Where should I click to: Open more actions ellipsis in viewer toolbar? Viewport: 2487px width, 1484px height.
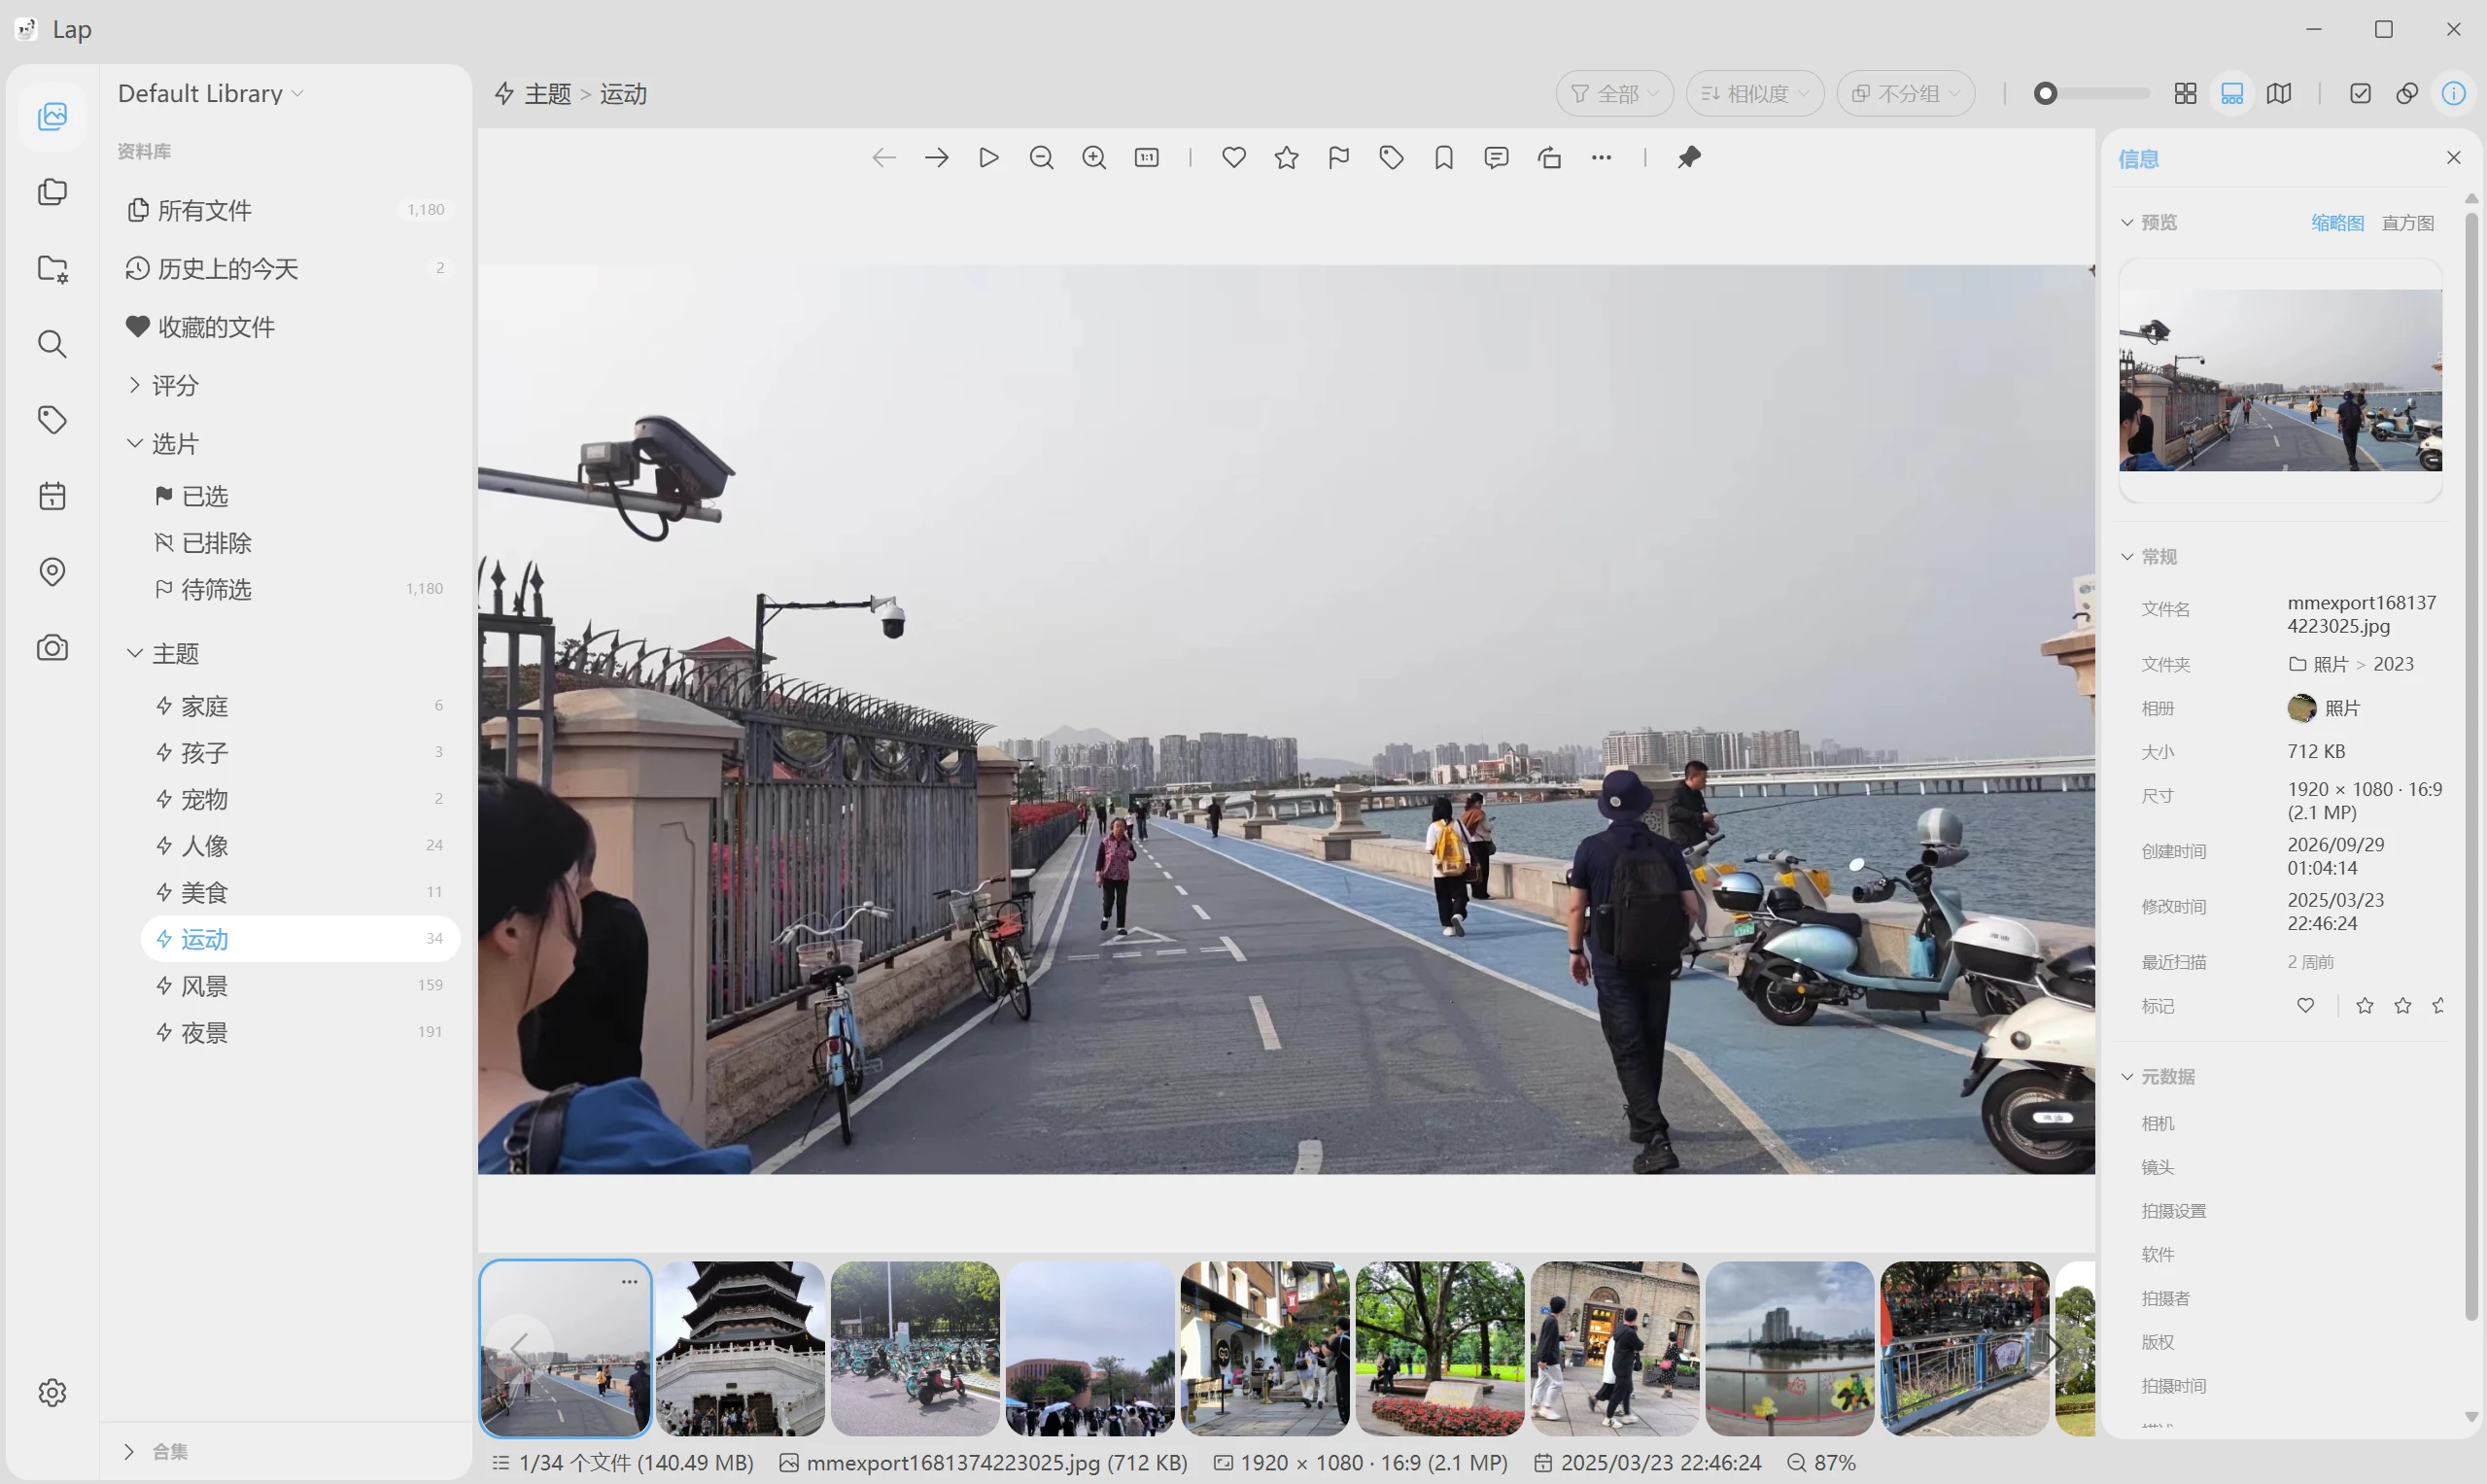(1601, 158)
